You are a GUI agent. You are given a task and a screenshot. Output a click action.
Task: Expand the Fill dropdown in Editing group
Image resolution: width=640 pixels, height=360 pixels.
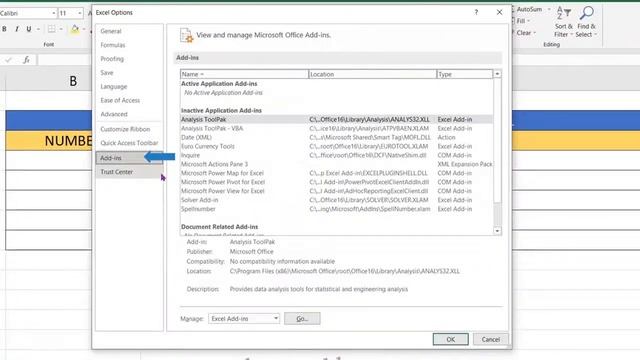pyautogui.click(x=528, y=21)
